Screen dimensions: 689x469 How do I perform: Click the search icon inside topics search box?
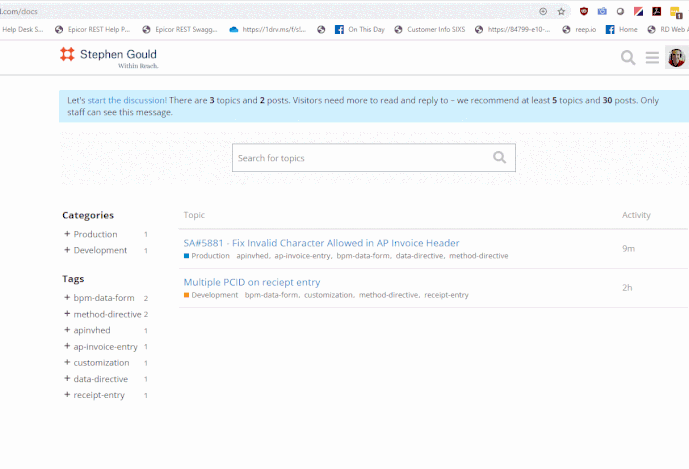[x=499, y=157]
